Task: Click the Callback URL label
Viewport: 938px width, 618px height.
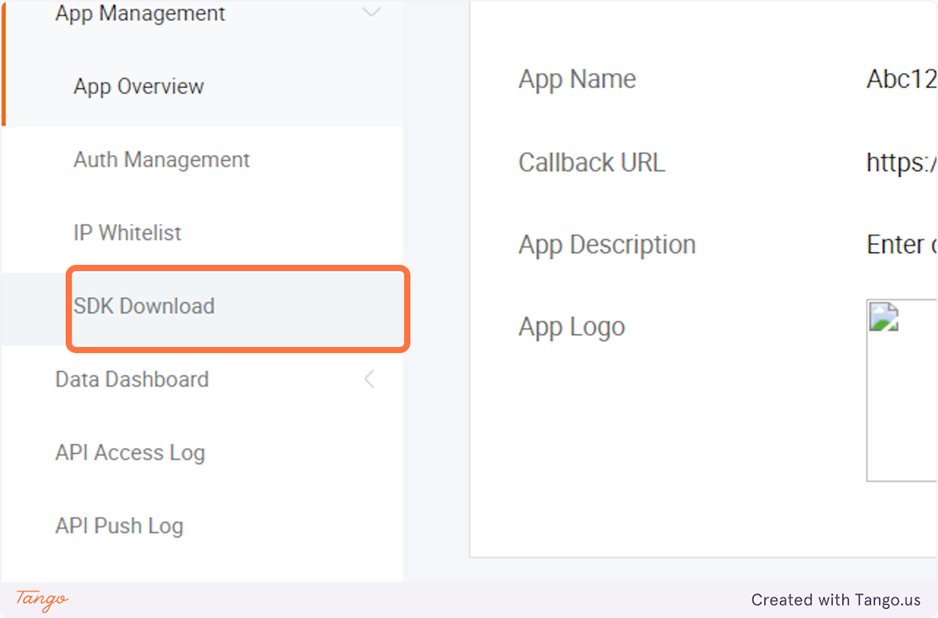Action: tap(591, 163)
